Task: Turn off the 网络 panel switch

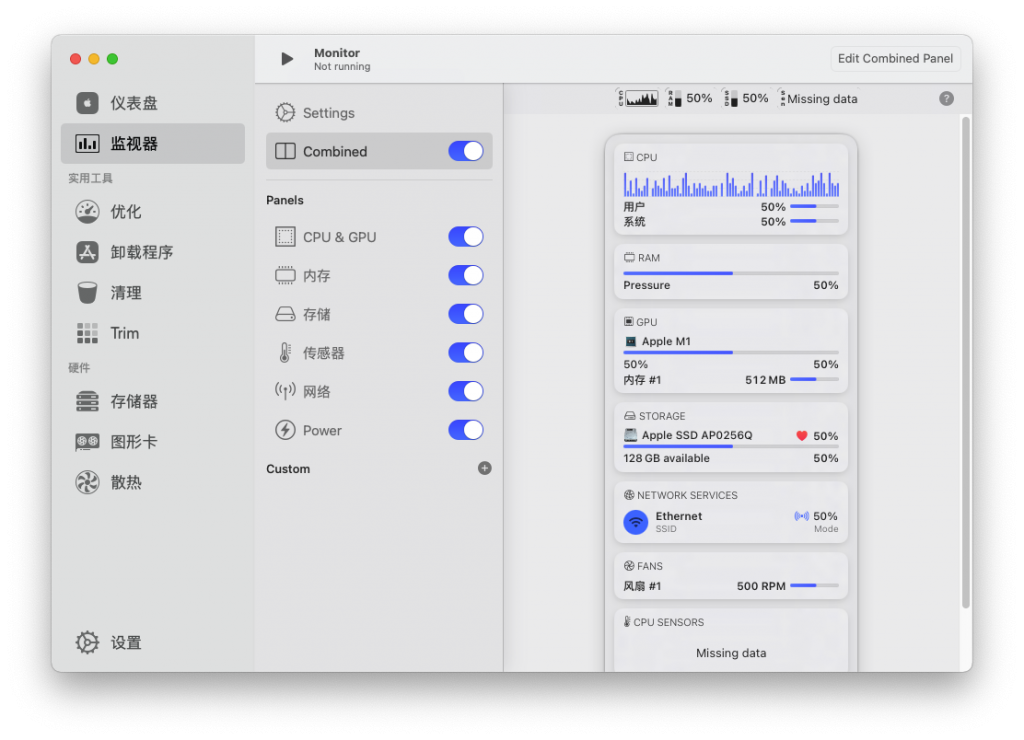Action: coord(466,391)
